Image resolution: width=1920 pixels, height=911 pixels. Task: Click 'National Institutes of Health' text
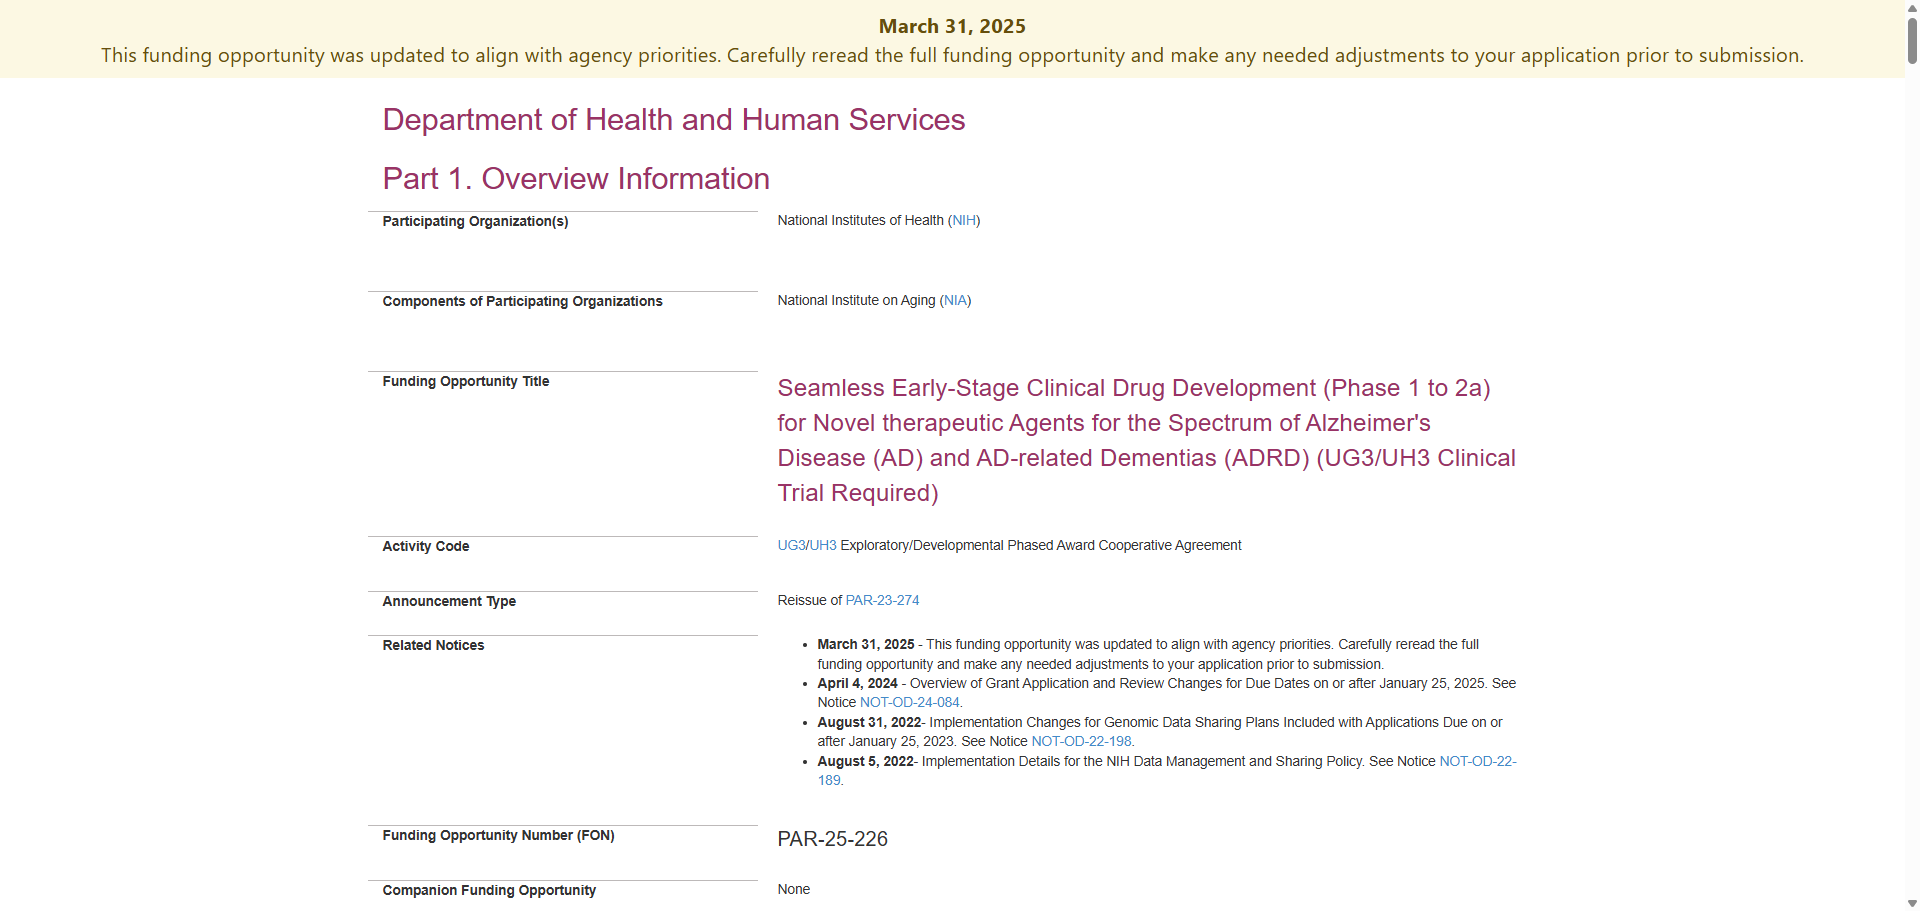point(860,220)
